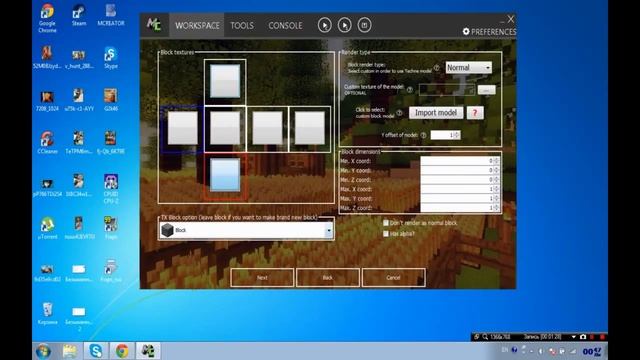Switch to Chrome in the taskbar
The height and width of the screenshot is (360, 640).
pyautogui.click(x=122, y=351)
